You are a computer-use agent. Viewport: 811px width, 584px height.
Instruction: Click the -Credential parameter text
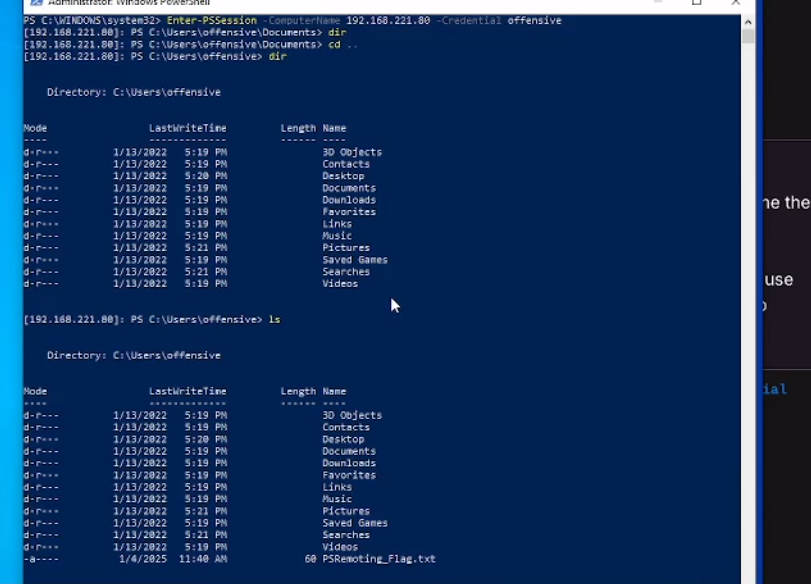[469, 21]
